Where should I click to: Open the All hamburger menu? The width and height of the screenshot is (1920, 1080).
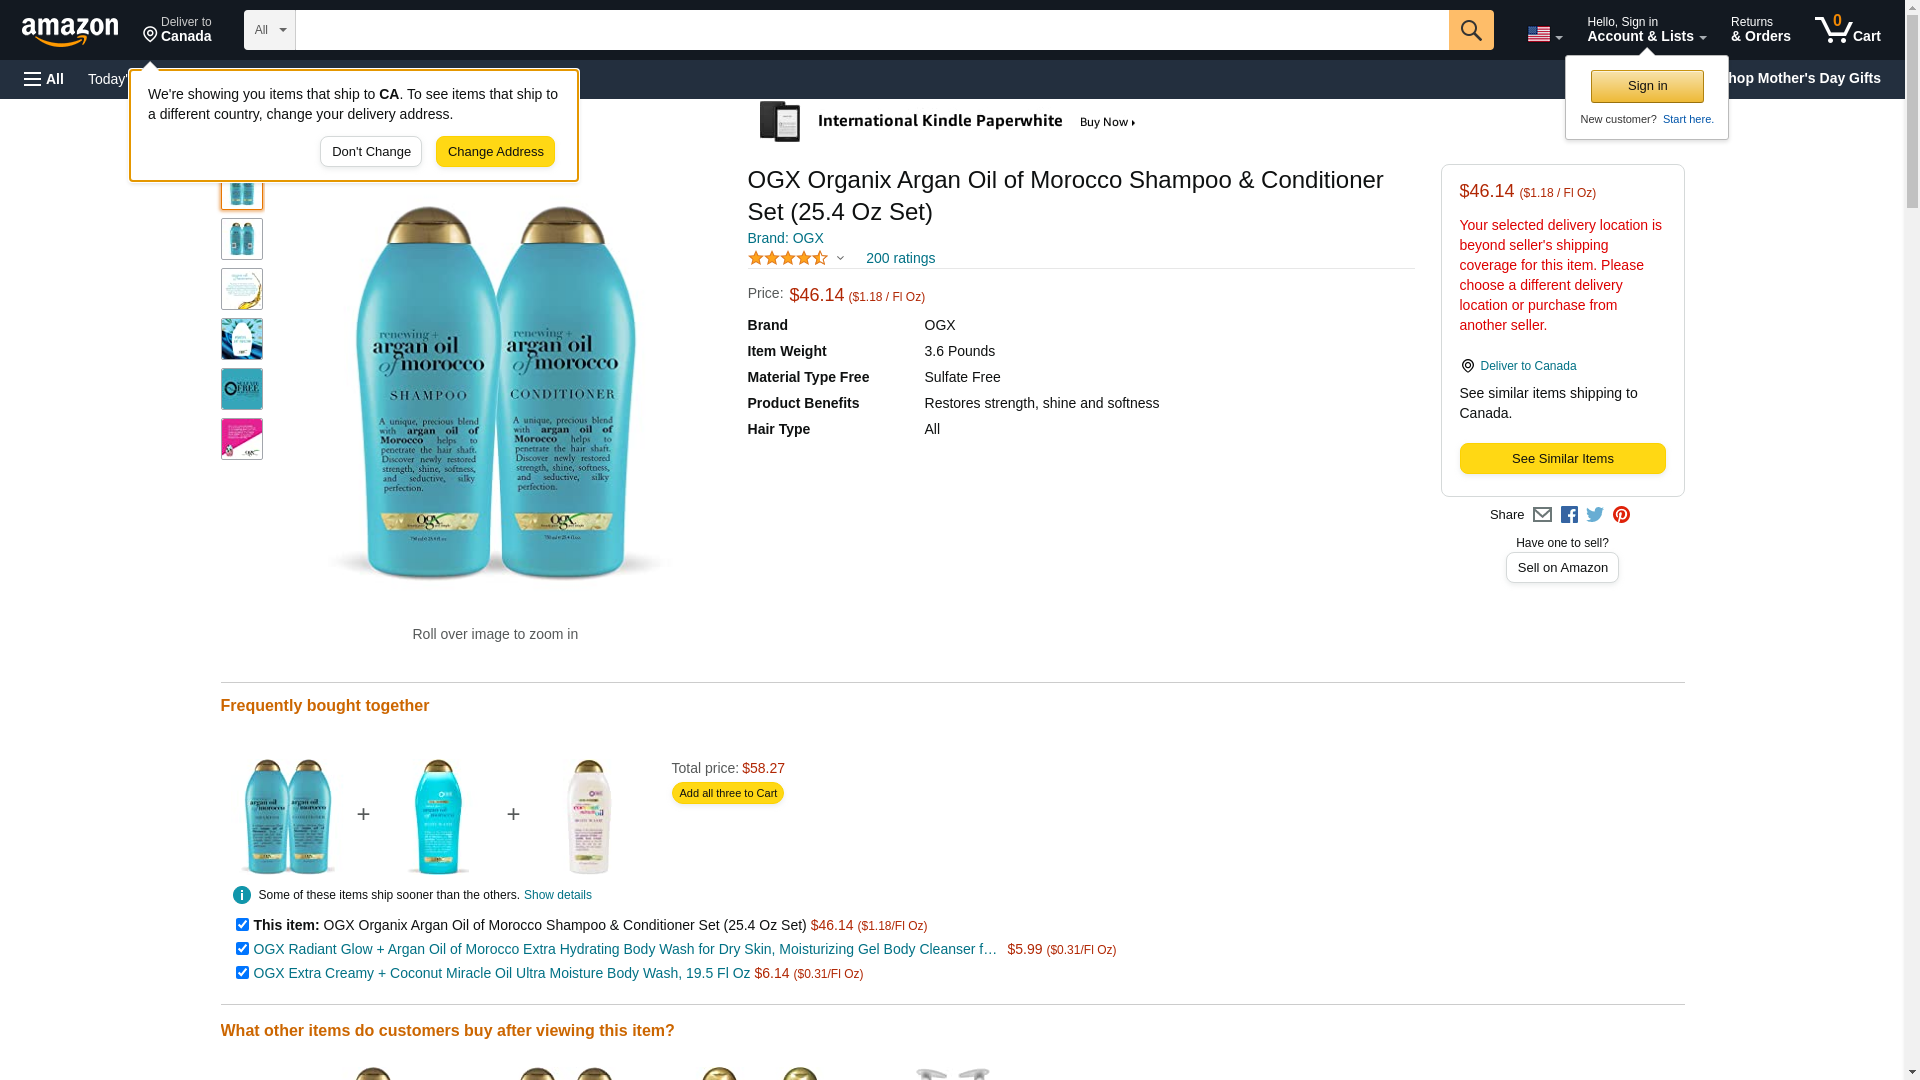[44, 79]
